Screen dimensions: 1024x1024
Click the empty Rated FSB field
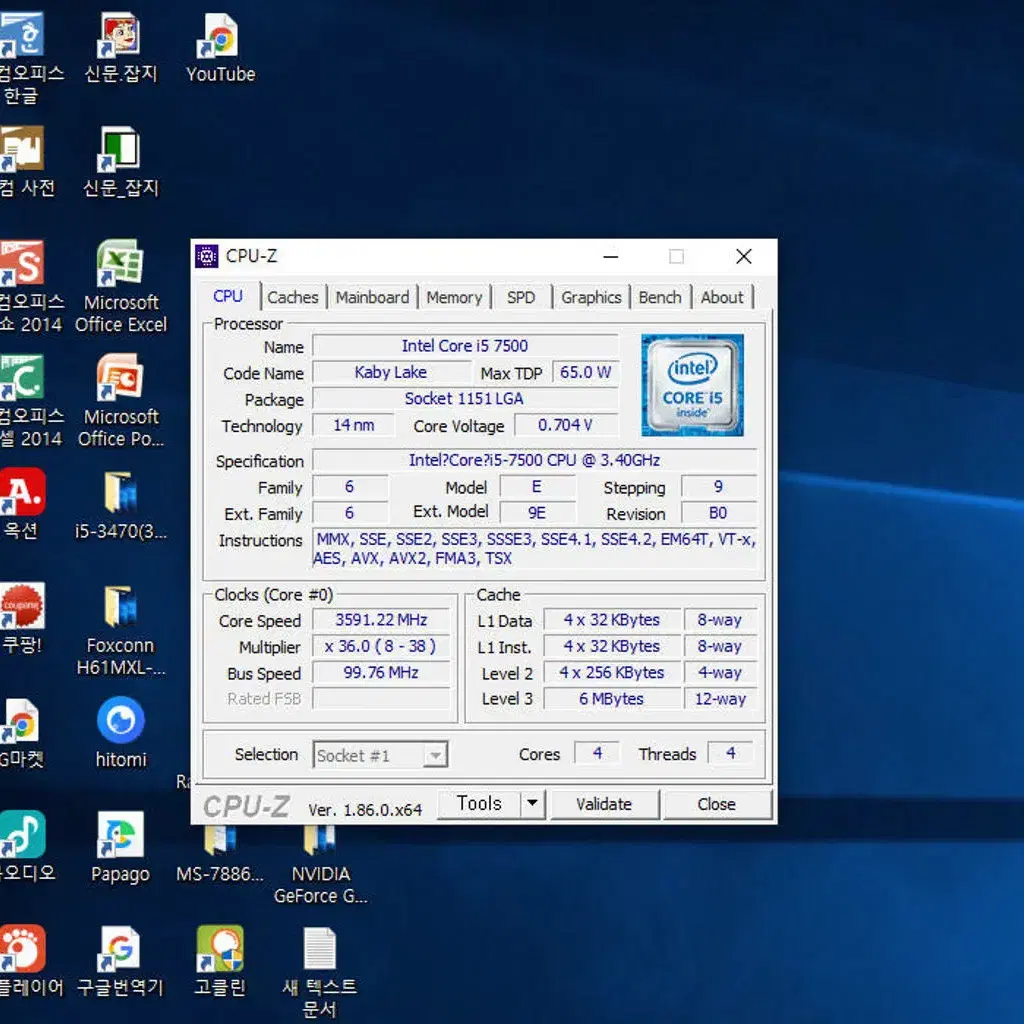tap(381, 698)
